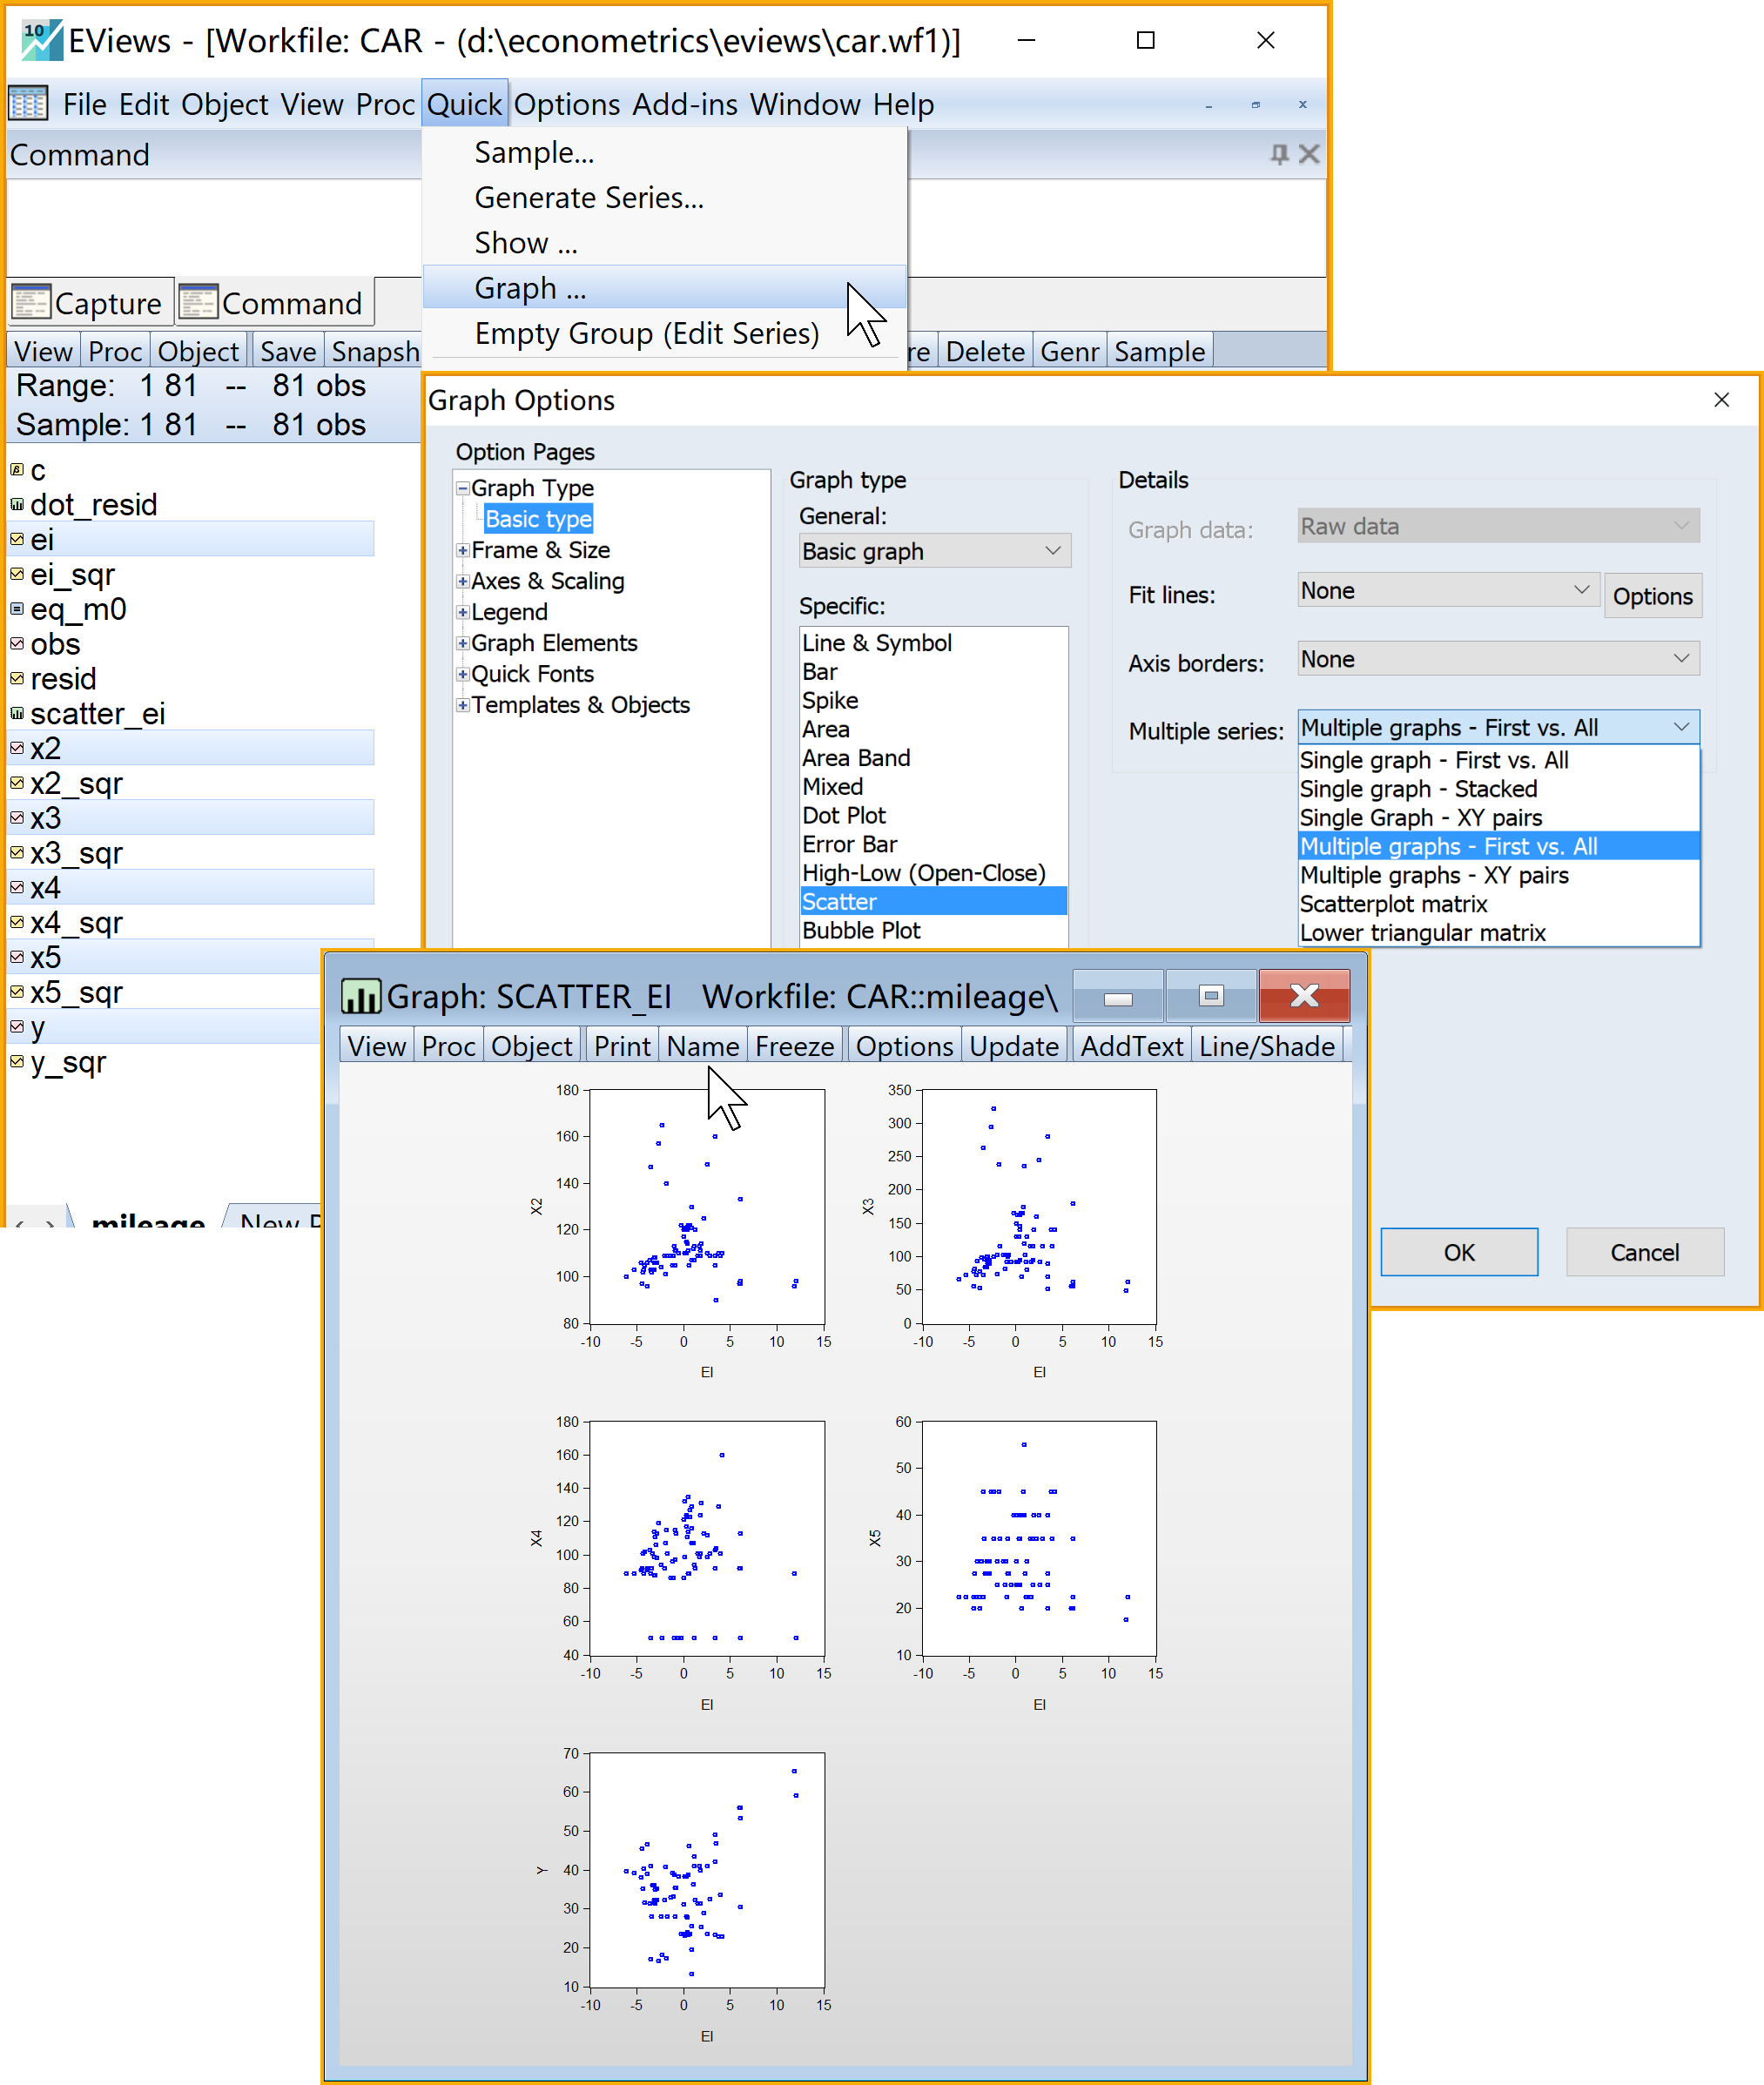Click the Command tab icon
Image resolution: width=1764 pixels, height=2085 pixels.
point(198,302)
